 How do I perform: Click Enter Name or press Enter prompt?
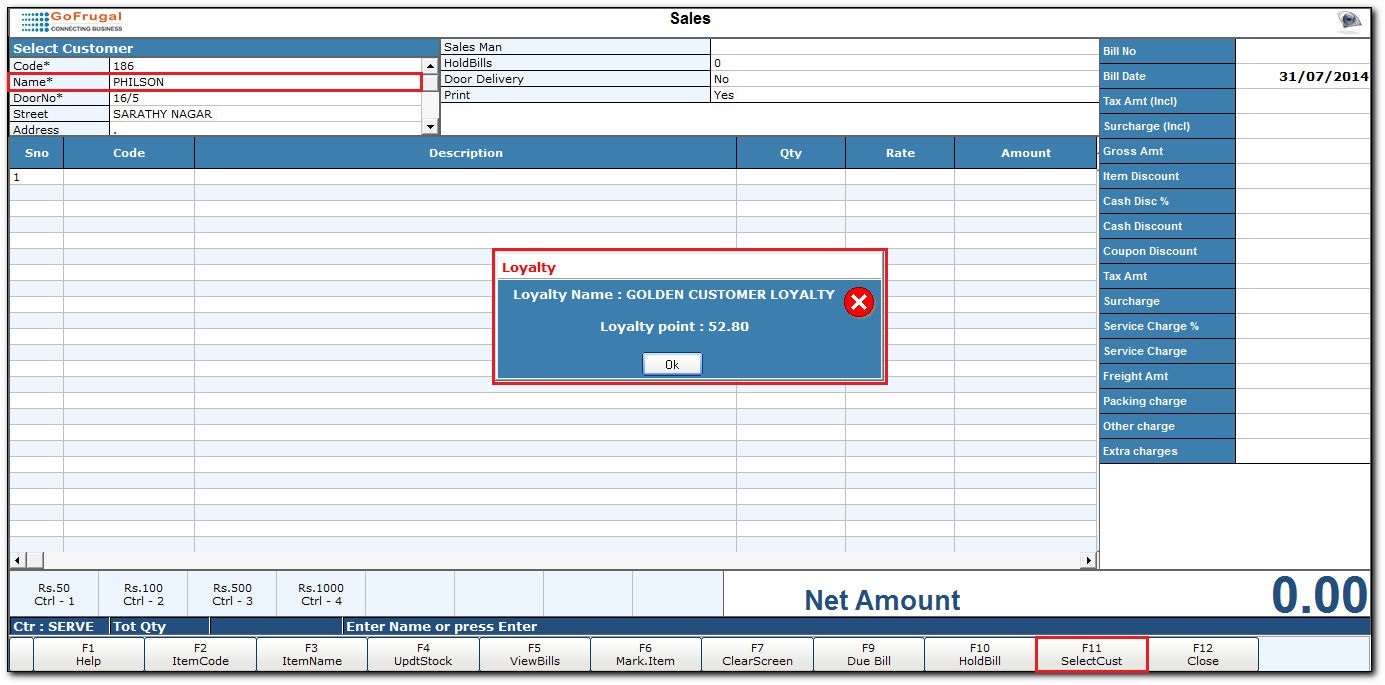442,627
